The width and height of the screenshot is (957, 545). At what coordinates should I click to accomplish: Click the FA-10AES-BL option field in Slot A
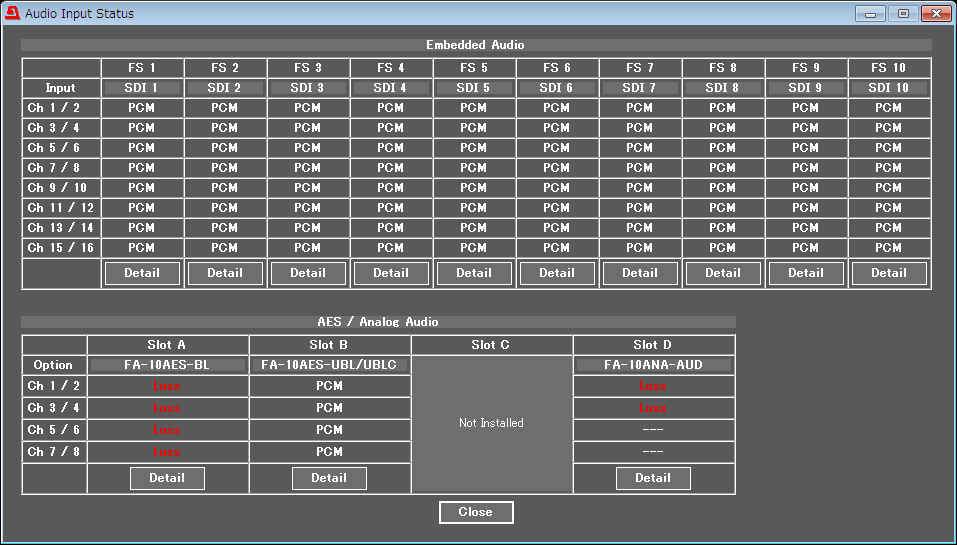tap(167, 365)
